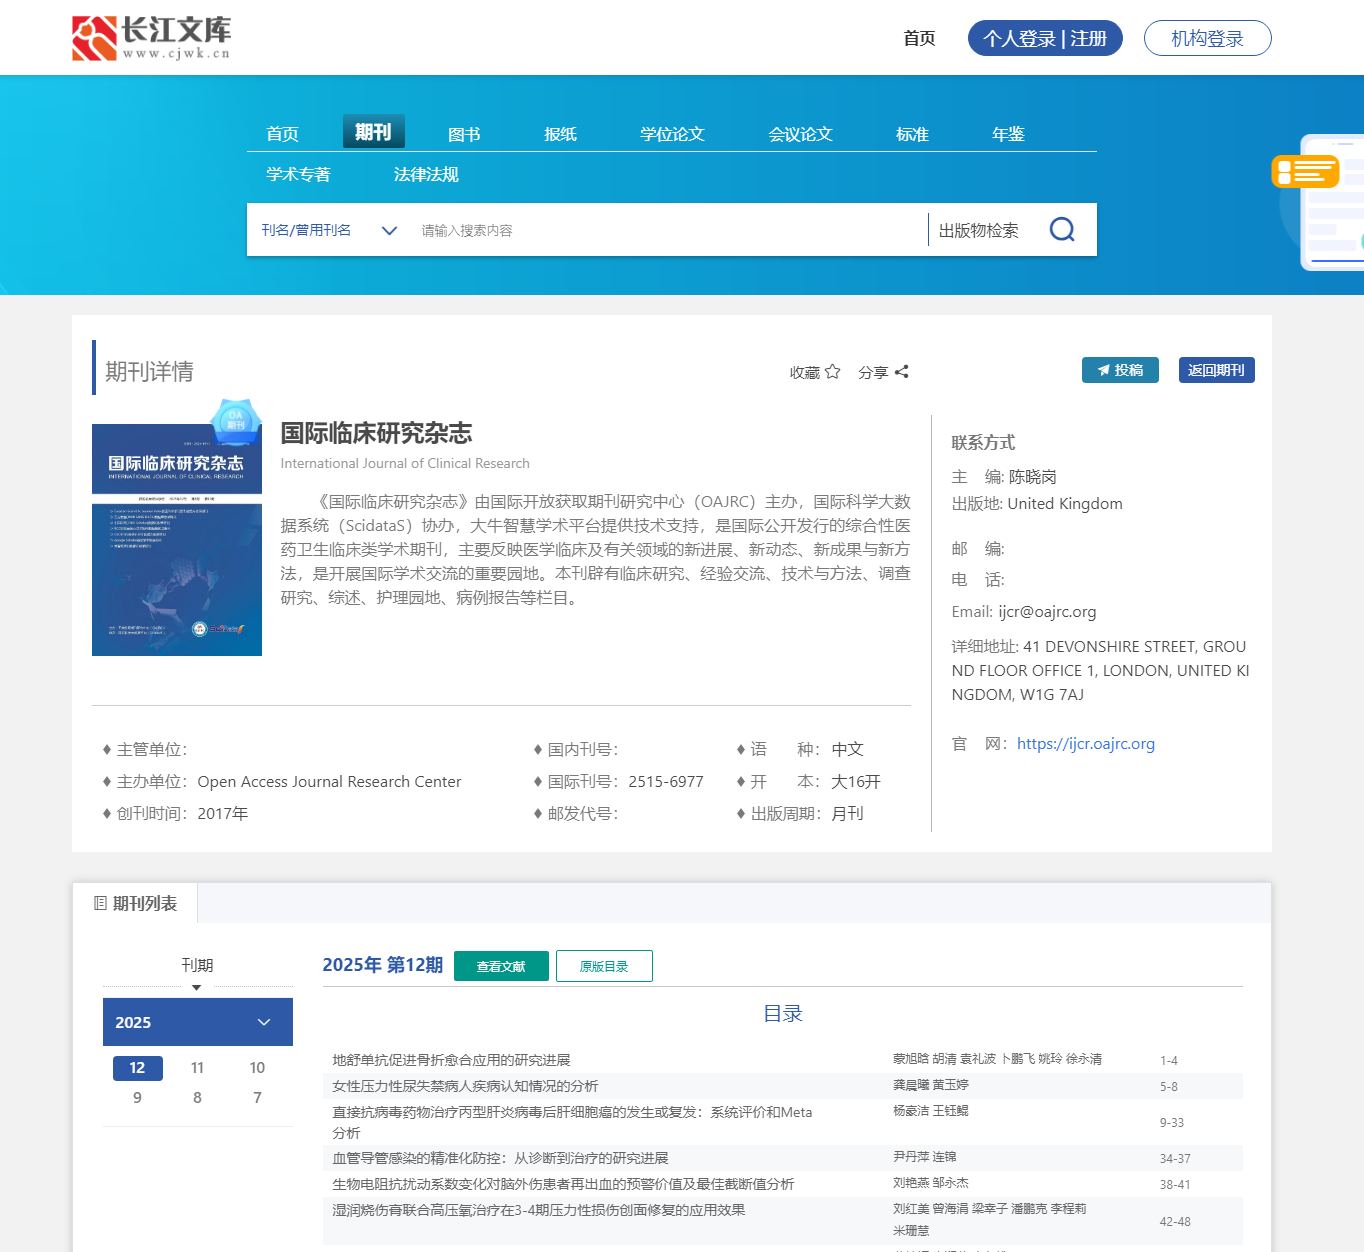This screenshot has height=1252, width=1364.
Task: Click the Changjiang Wenku logo
Action: click(151, 38)
